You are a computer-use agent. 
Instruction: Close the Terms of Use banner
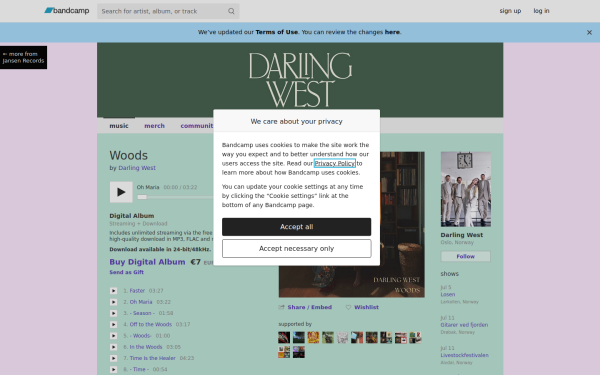pos(589,33)
